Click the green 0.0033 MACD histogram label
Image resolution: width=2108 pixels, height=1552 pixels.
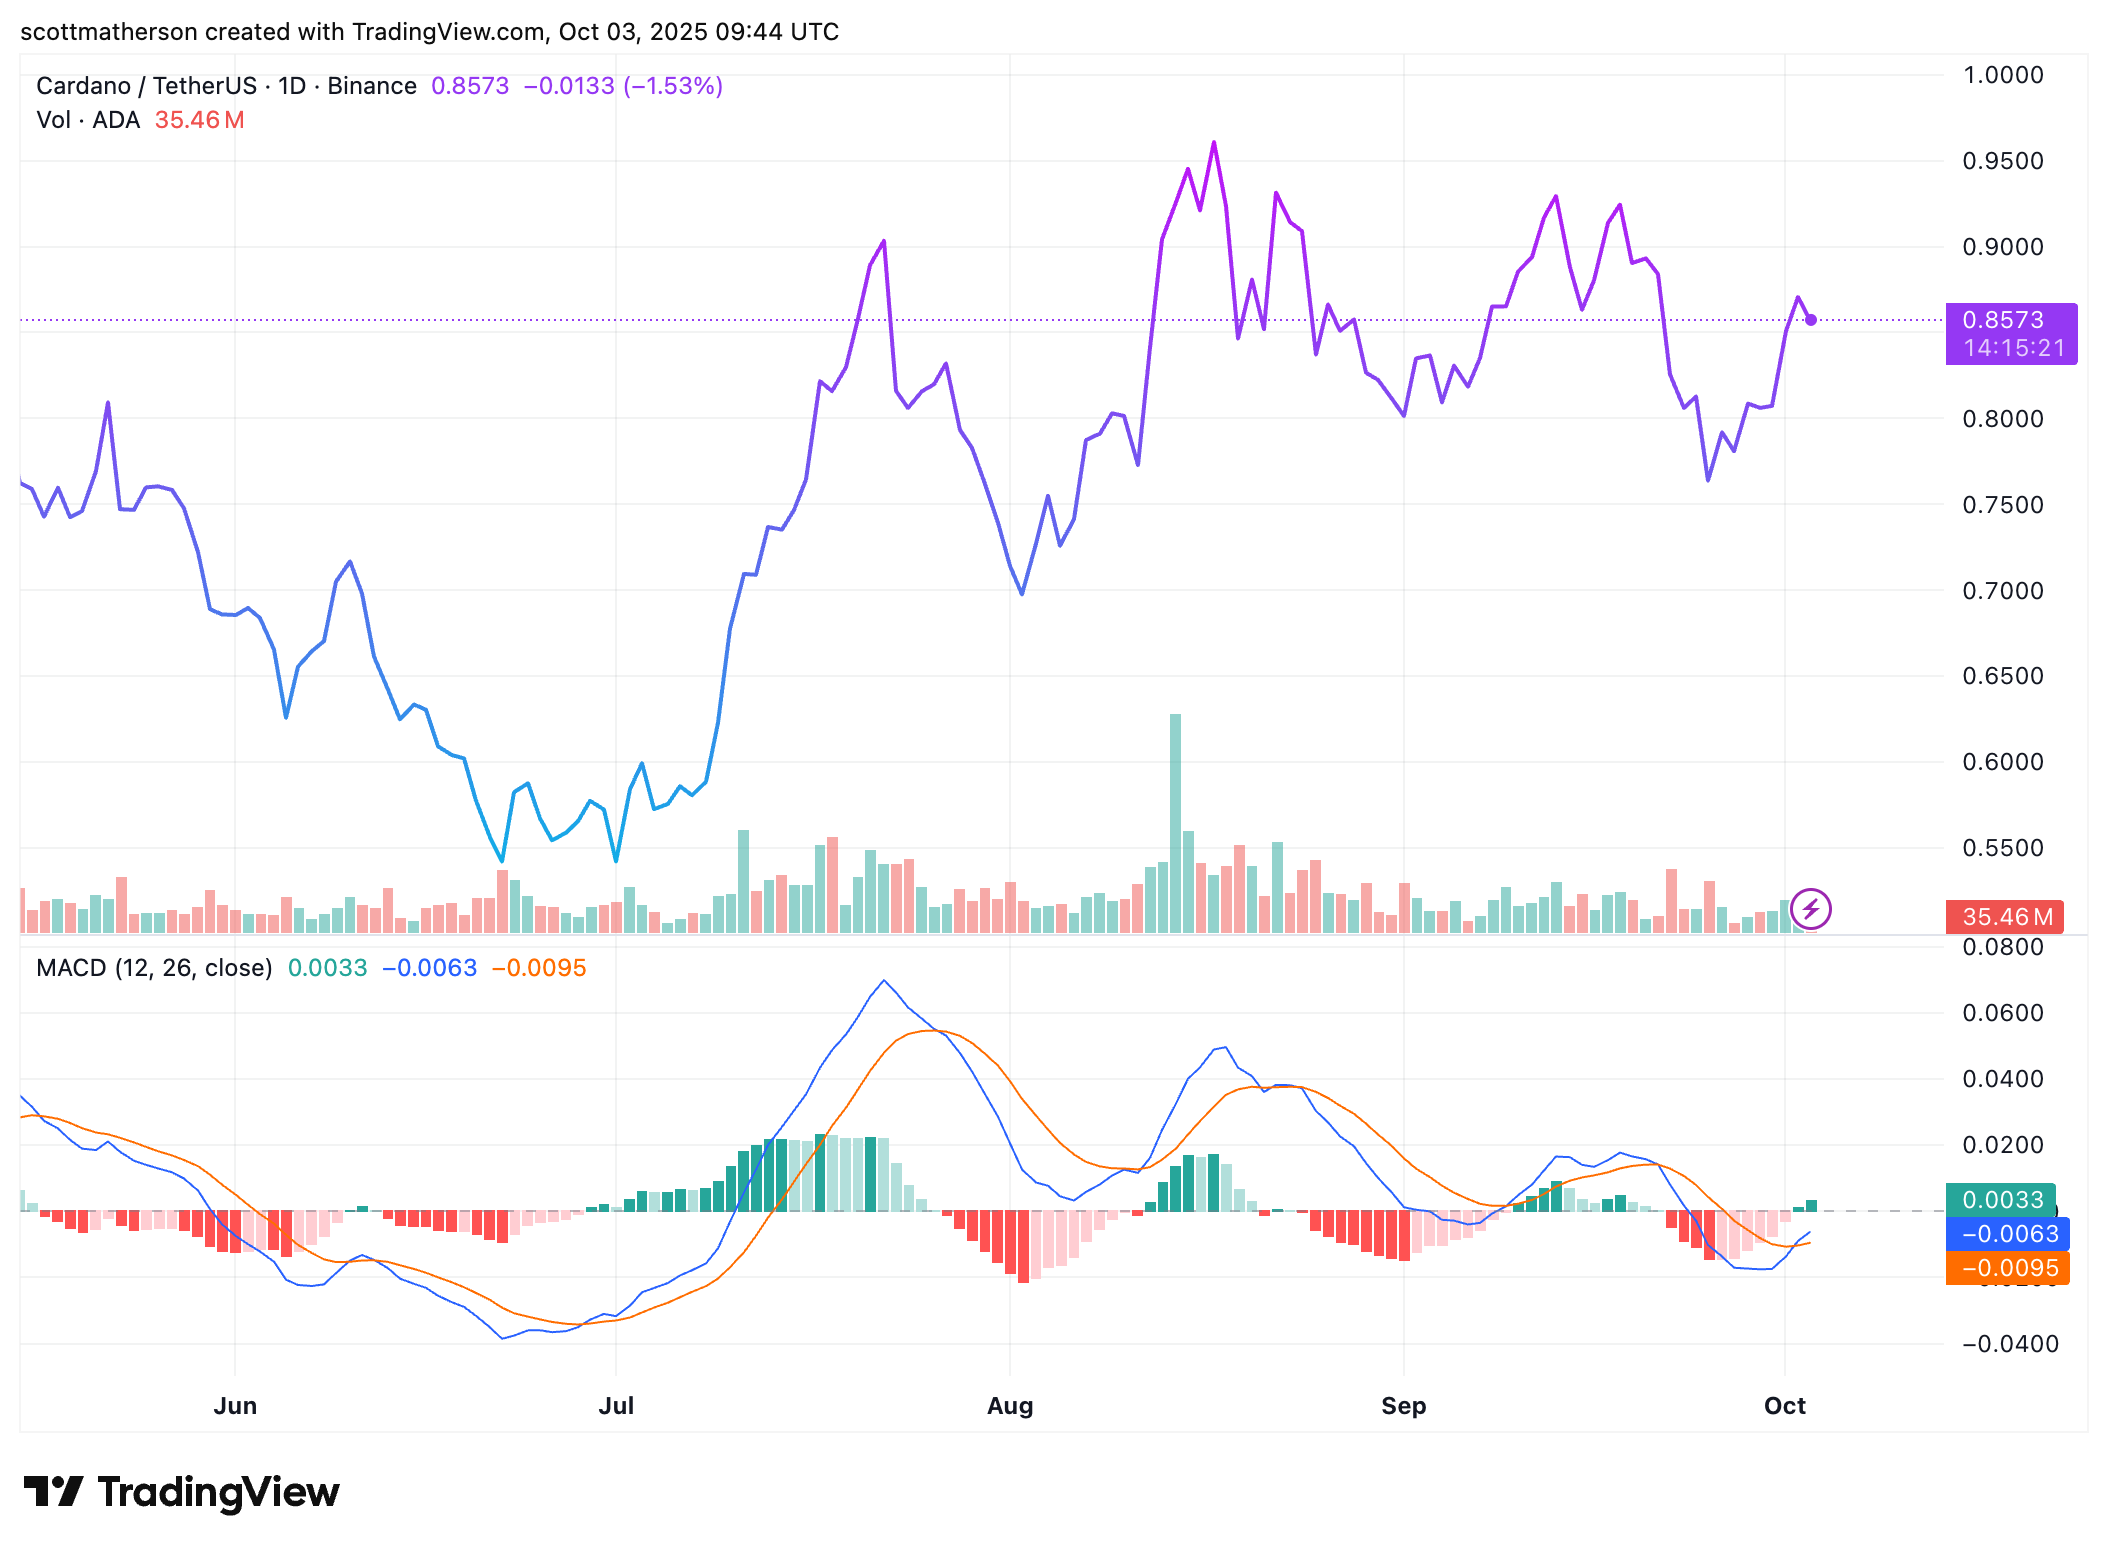[2000, 1199]
